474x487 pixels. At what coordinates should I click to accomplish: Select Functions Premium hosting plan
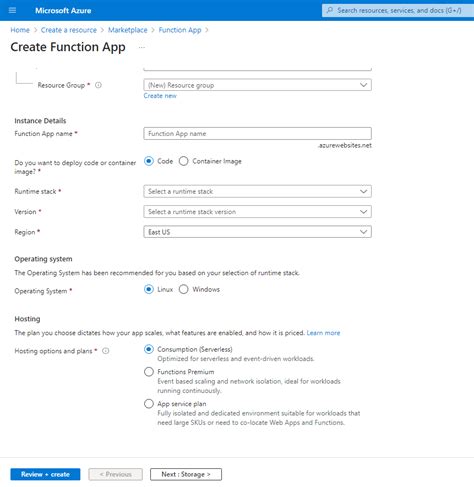click(x=149, y=372)
